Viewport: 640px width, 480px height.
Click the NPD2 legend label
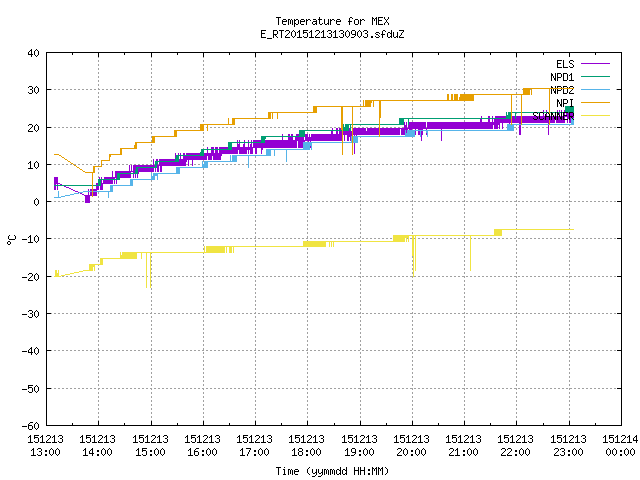tap(562, 90)
